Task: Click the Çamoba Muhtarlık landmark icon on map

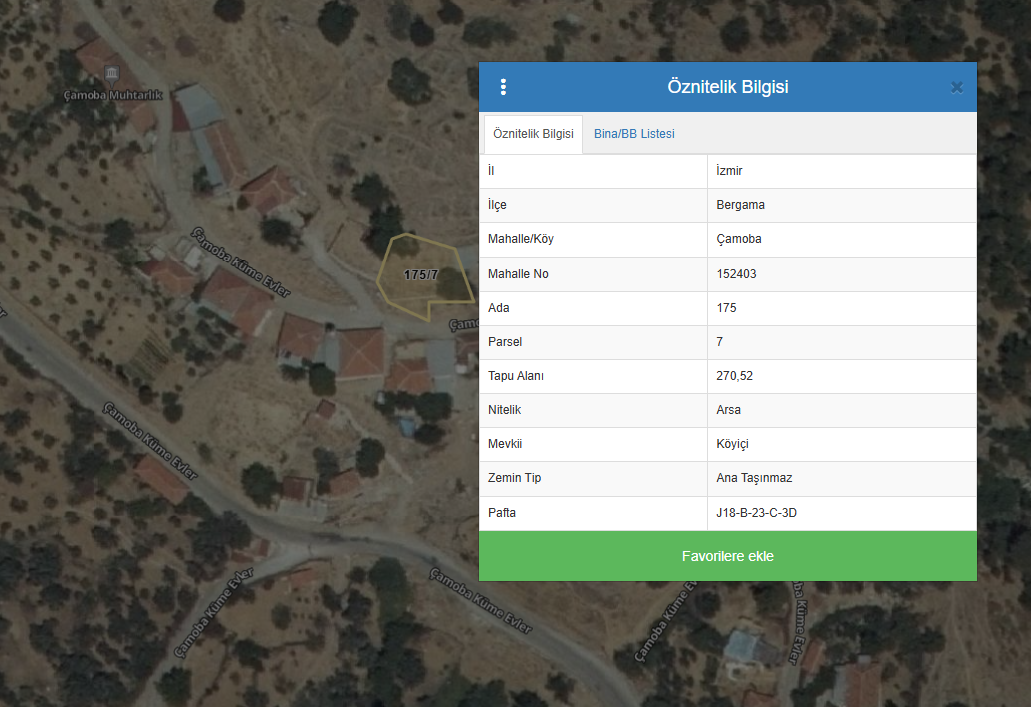Action: [x=110, y=76]
